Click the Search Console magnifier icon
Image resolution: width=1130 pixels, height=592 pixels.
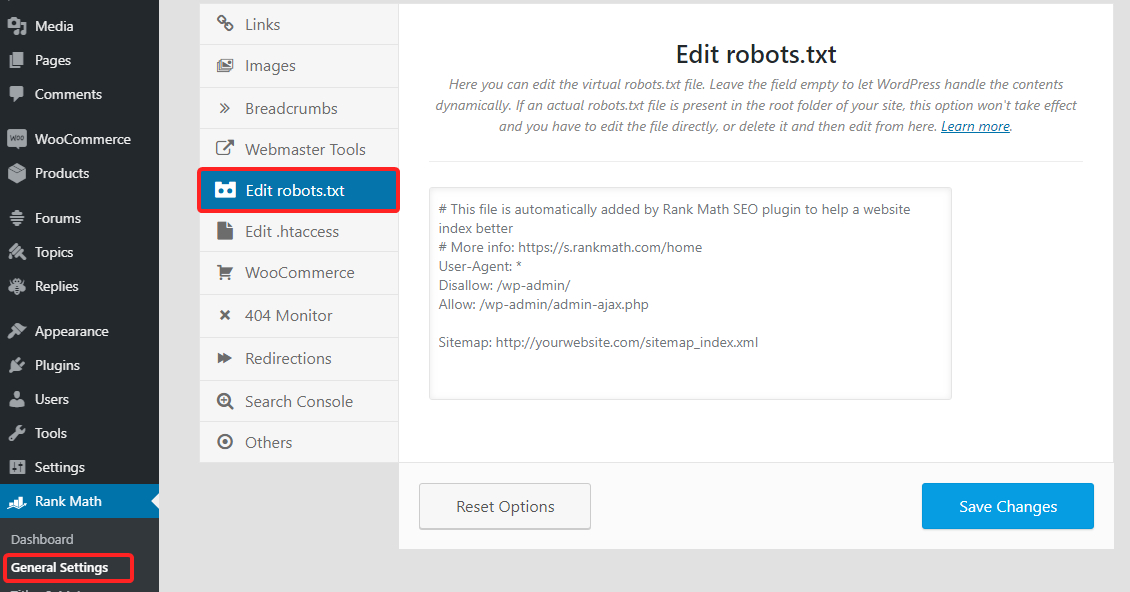(x=225, y=401)
